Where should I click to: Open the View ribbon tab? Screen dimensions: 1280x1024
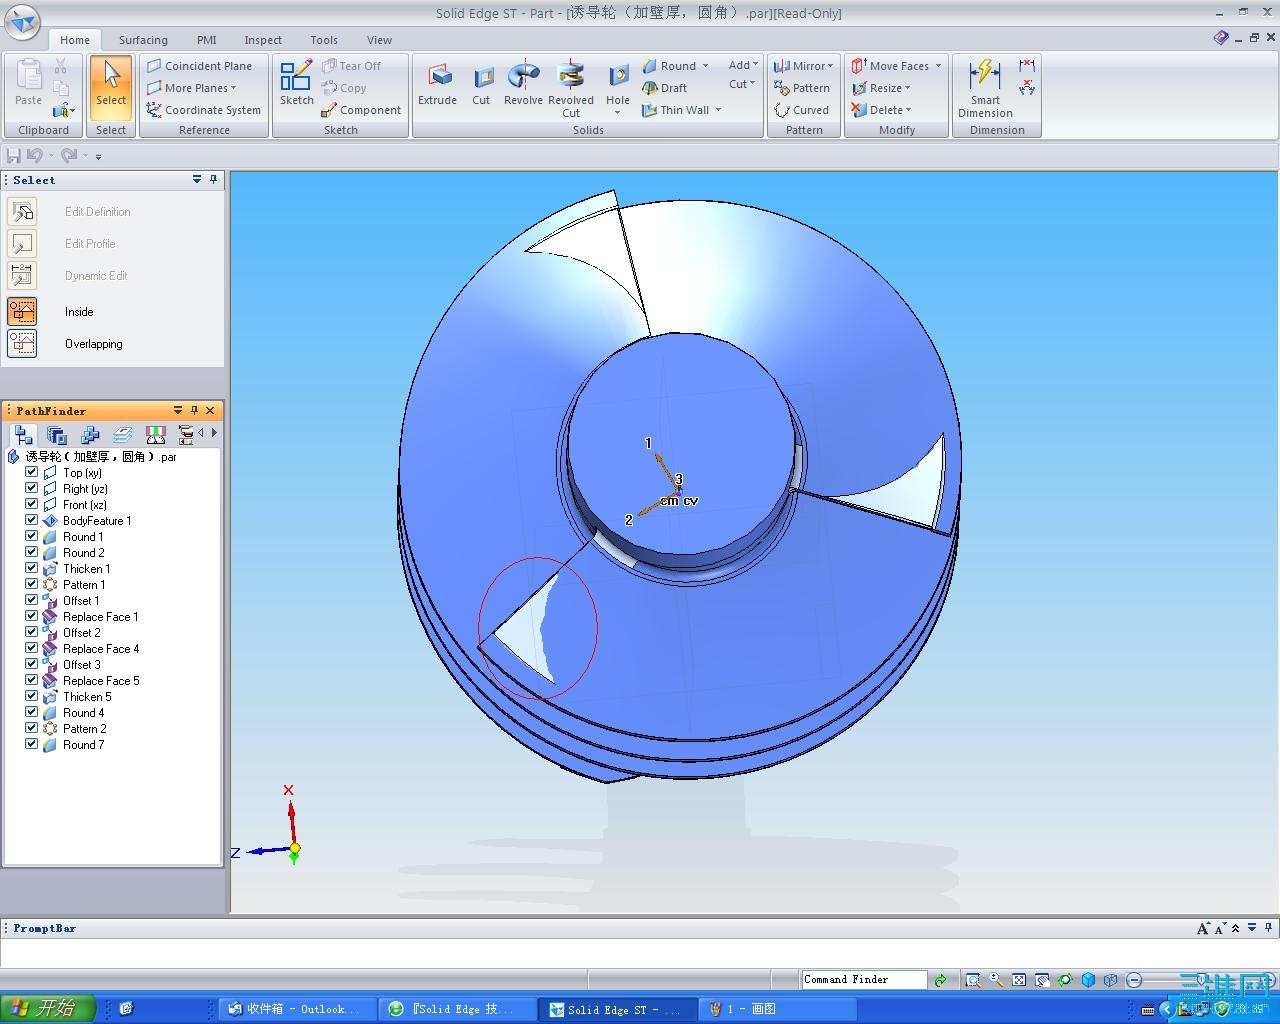(x=379, y=40)
